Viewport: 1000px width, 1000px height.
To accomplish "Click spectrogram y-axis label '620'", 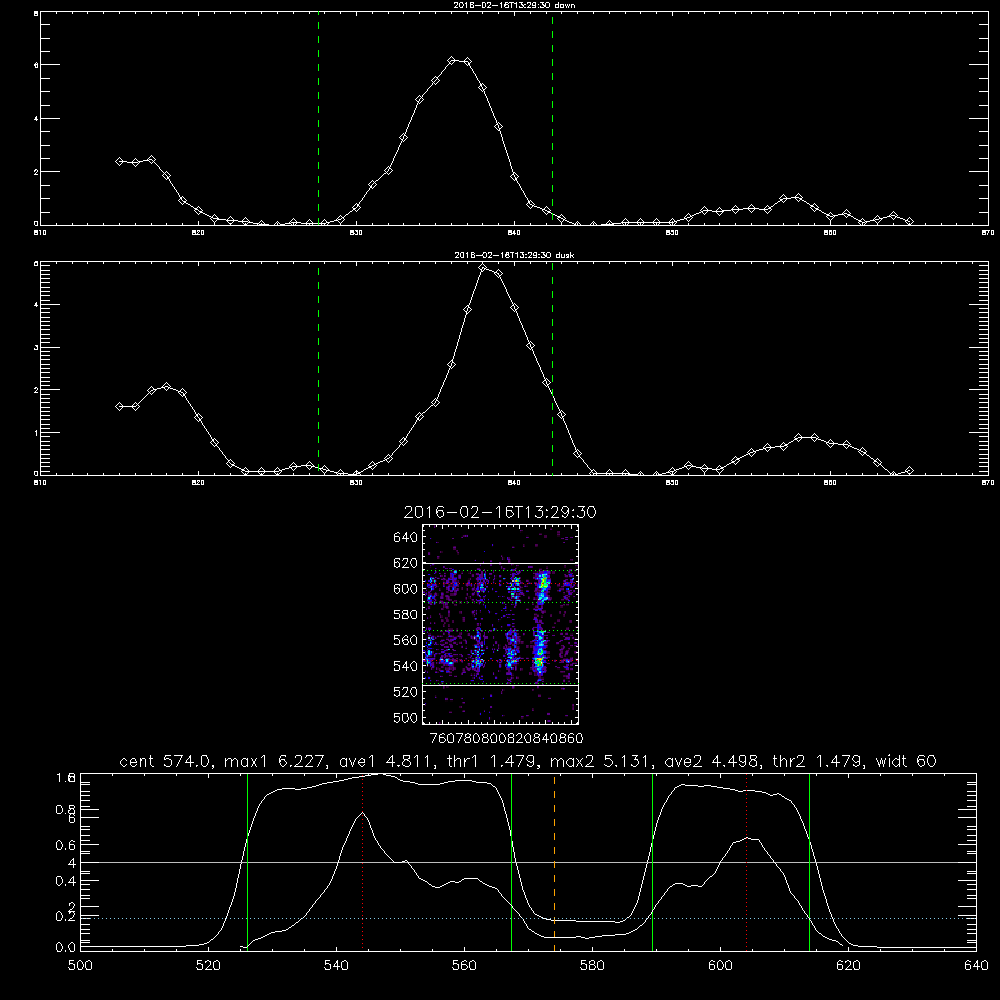I will (406, 563).
